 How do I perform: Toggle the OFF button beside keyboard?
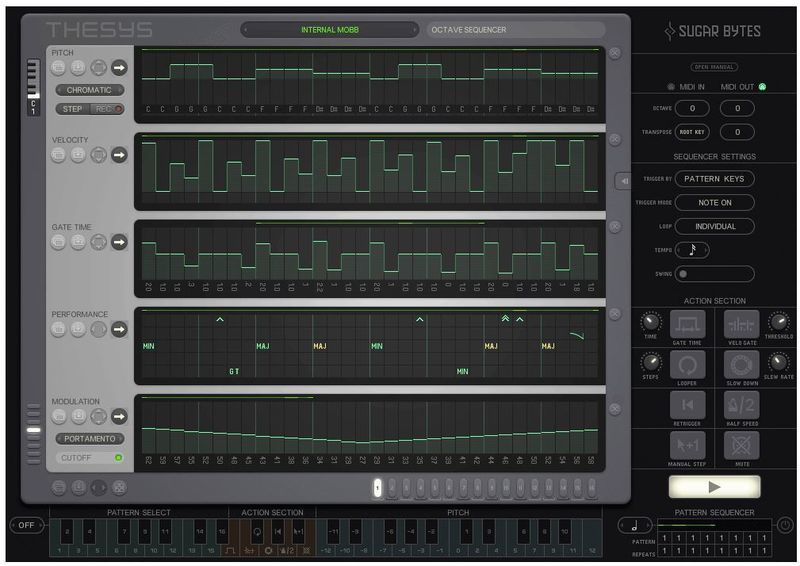(x=27, y=525)
